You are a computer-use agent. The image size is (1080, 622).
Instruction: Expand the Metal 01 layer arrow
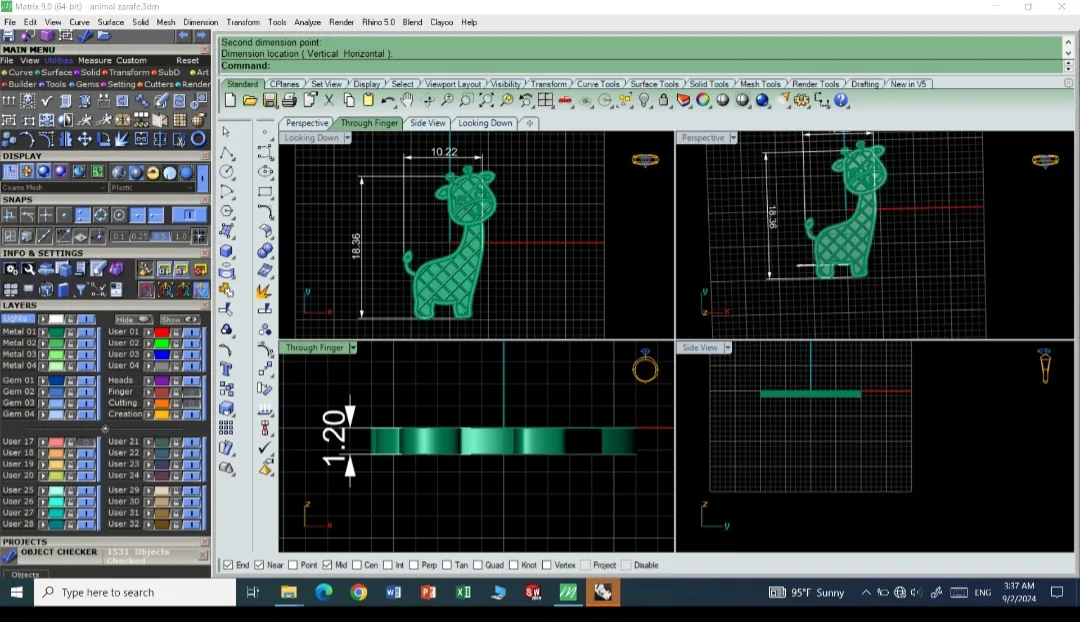pyautogui.click(x=43, y=332)
